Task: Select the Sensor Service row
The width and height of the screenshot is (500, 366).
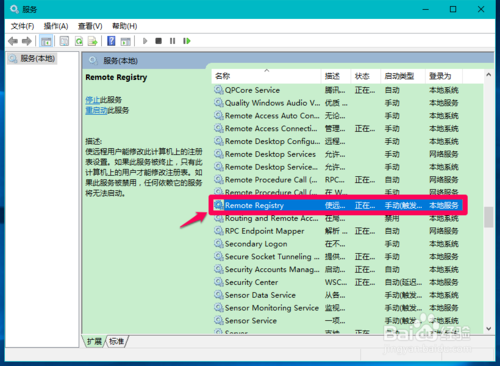Action: [337, 321]
